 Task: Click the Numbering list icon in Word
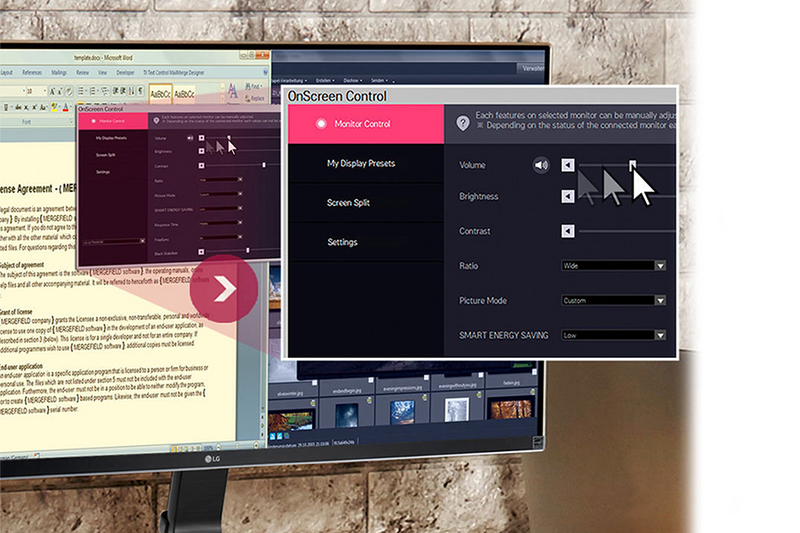(x=92, y=92)
